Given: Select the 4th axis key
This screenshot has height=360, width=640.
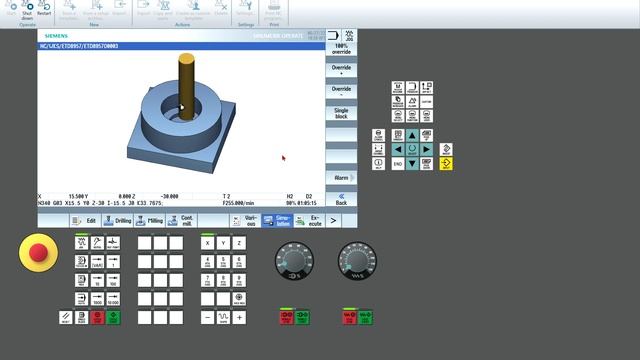Looking at the screenshot, I should [207, 262].
